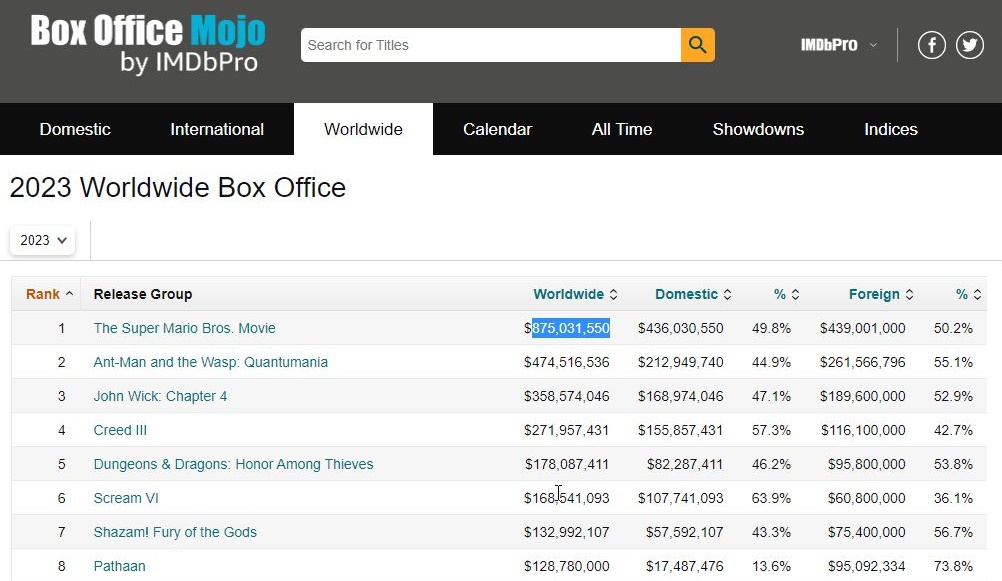Sort by the Foreign column arrows
Image resolution: width=1002 pixels, height=581 pixels.
[909, 294]
